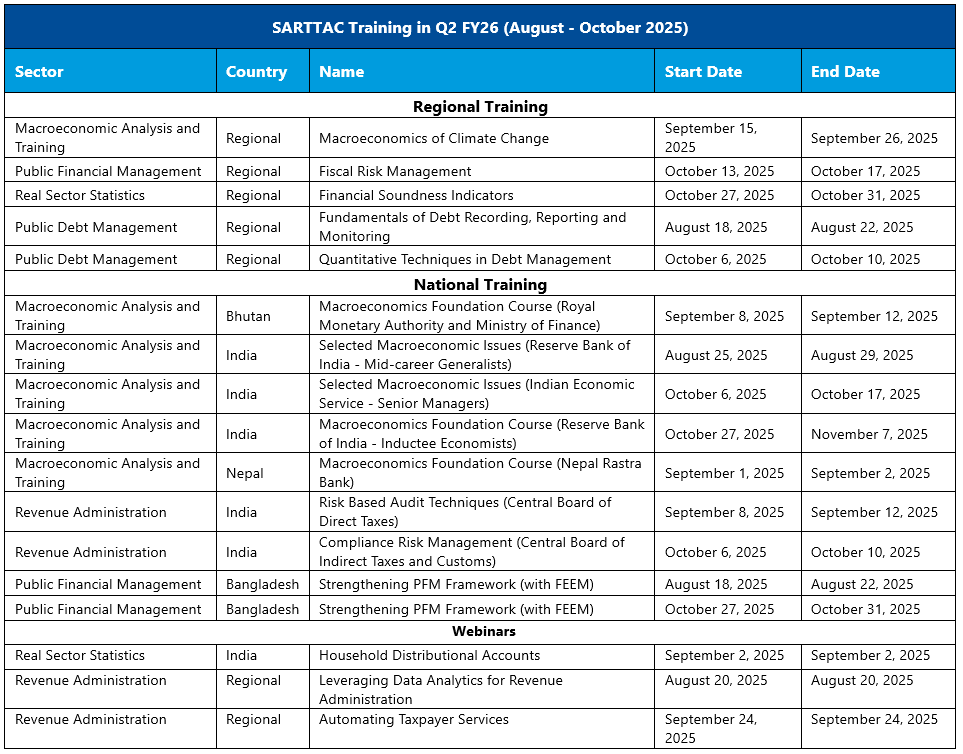963x754 pixels.
Task: Select the November 7, 2025 end date
Action: (x=869, y=434)
